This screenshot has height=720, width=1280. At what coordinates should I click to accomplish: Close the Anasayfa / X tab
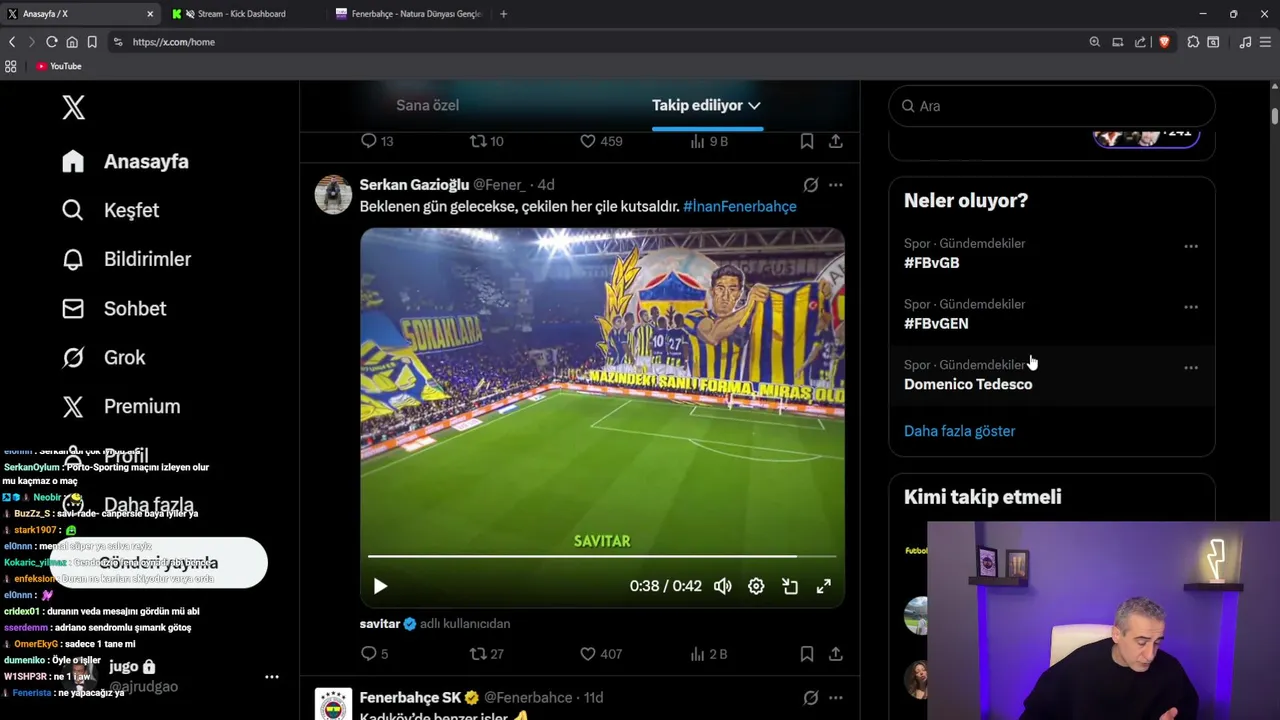(x=150, y=14)
